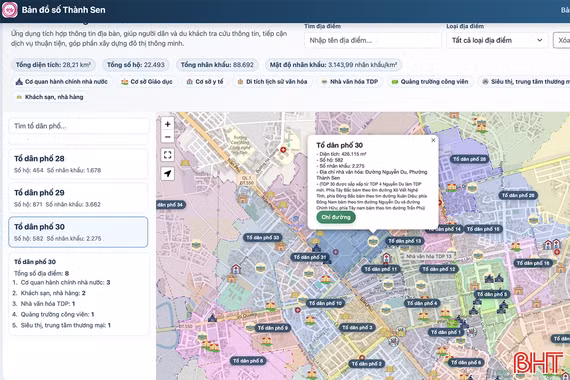Click the Bản đồ số Thành Sen logo

click(x=10, y=10)
